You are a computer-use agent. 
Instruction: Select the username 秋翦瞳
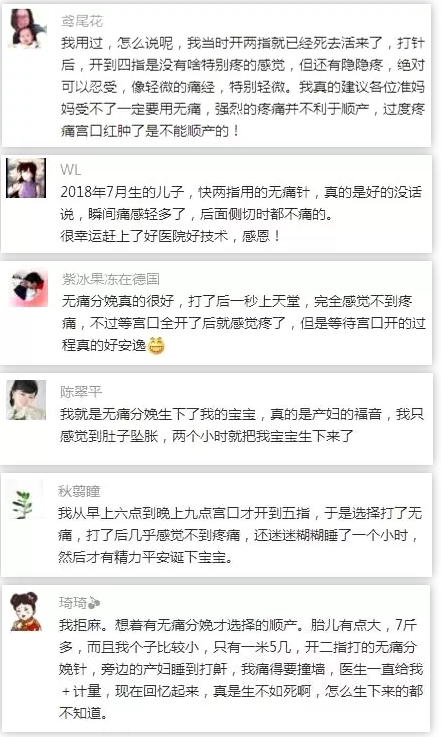coord(79,491)
